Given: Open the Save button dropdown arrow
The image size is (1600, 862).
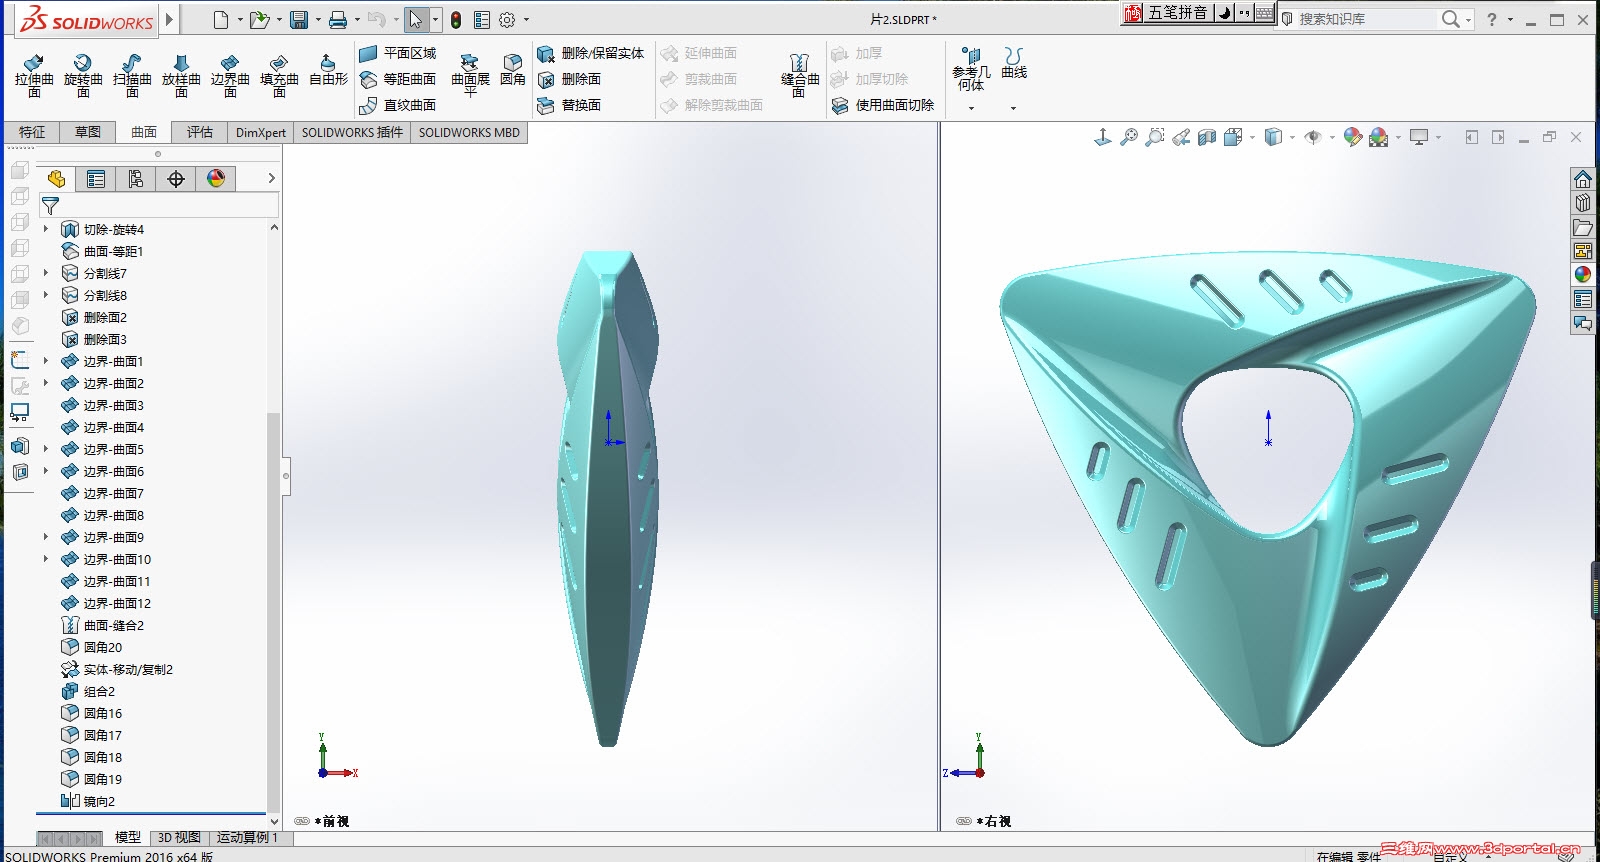Looking at the screenshot, I should [318, 20].
